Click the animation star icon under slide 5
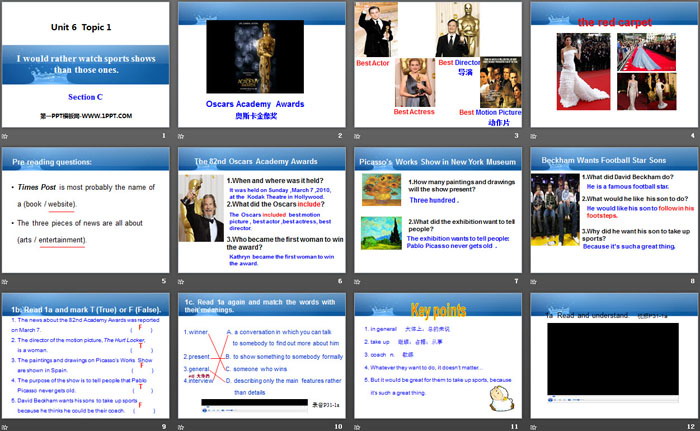 coord(5,281)
